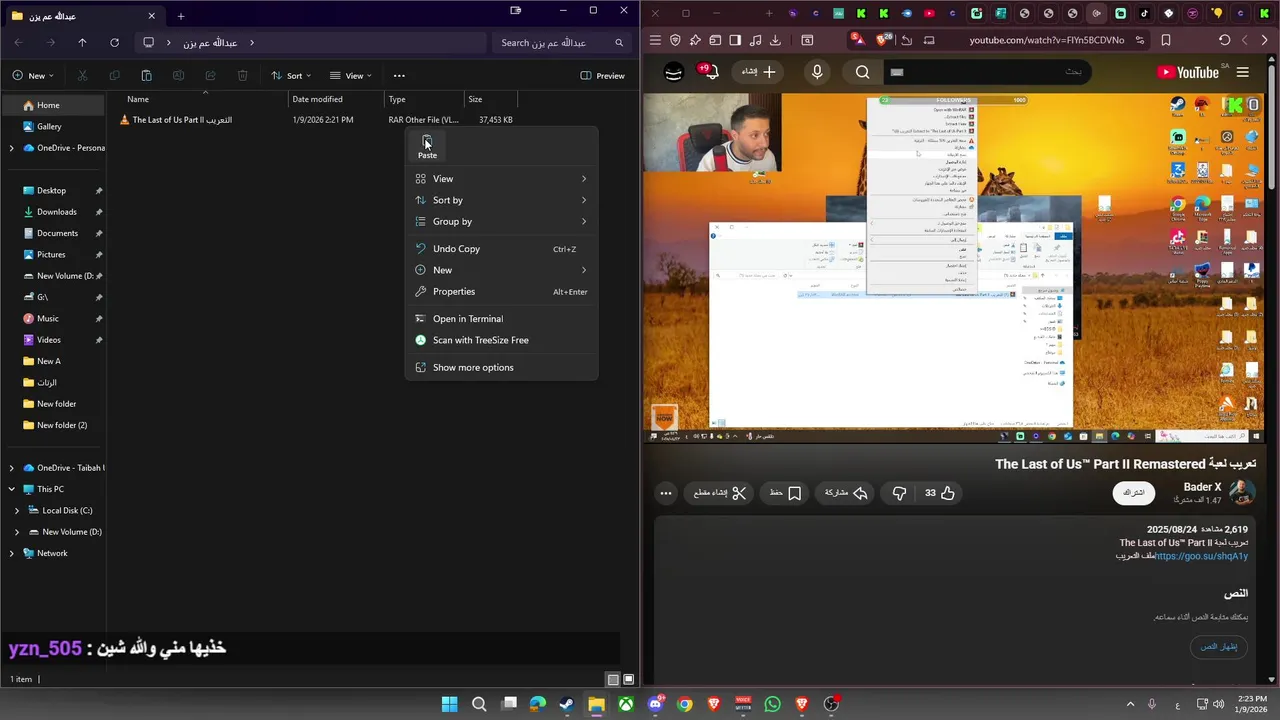Click the browser bookmark icon

point(1166,40)
